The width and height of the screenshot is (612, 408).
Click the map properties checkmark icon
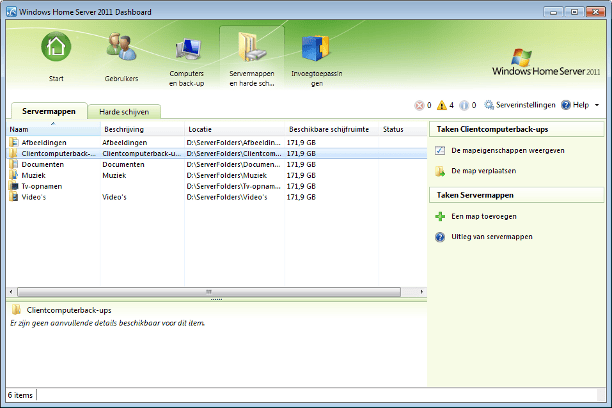tap(440, 150)
